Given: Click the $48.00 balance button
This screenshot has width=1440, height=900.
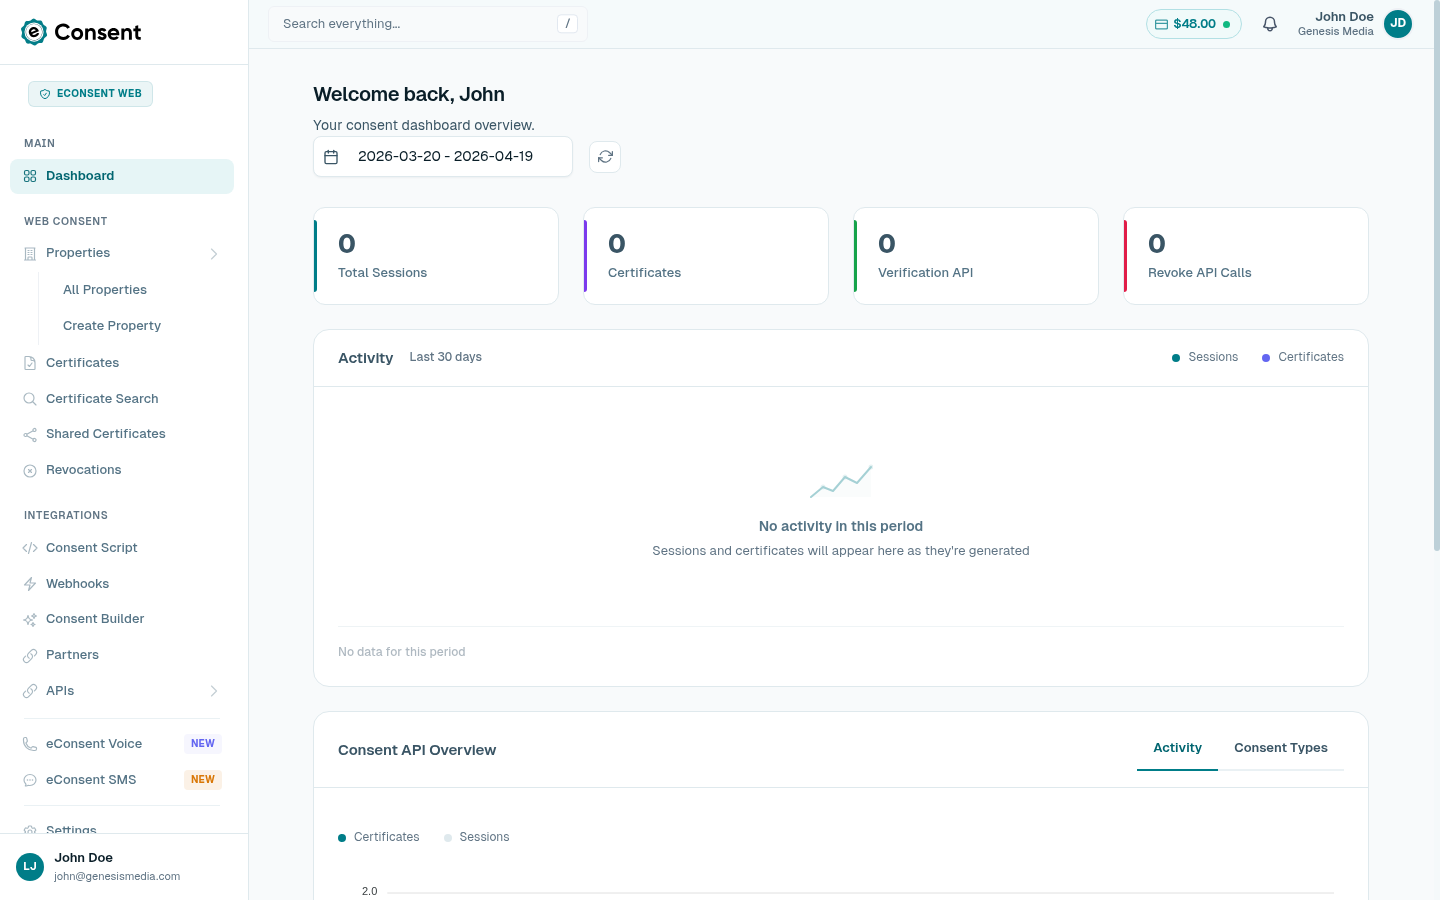Looking at the screenshot, I should pyautogui.click(x=1194, y=24).
